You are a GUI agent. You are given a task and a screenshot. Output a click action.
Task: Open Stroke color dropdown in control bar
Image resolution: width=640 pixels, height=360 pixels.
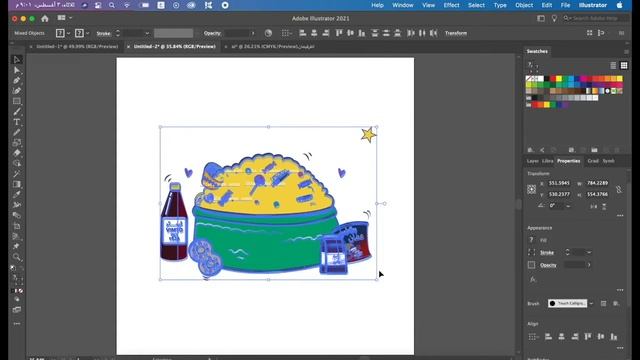click(87, 33)
